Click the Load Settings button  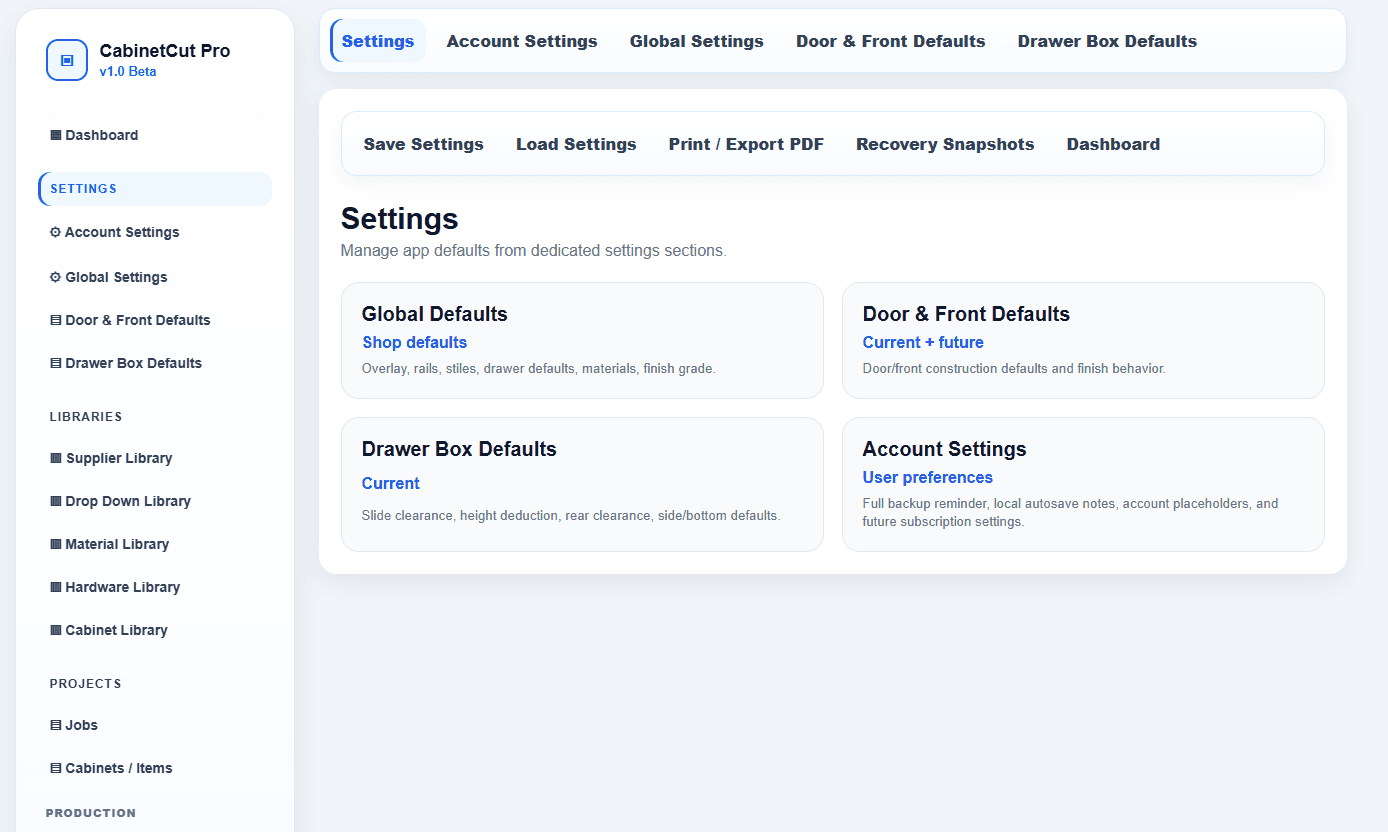[576, 144]
